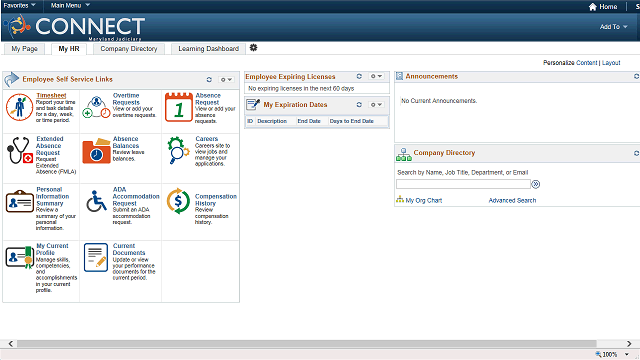Click the Company Directory org chart header icon
This screenshot has width=640, height=360.
[404, 154]
